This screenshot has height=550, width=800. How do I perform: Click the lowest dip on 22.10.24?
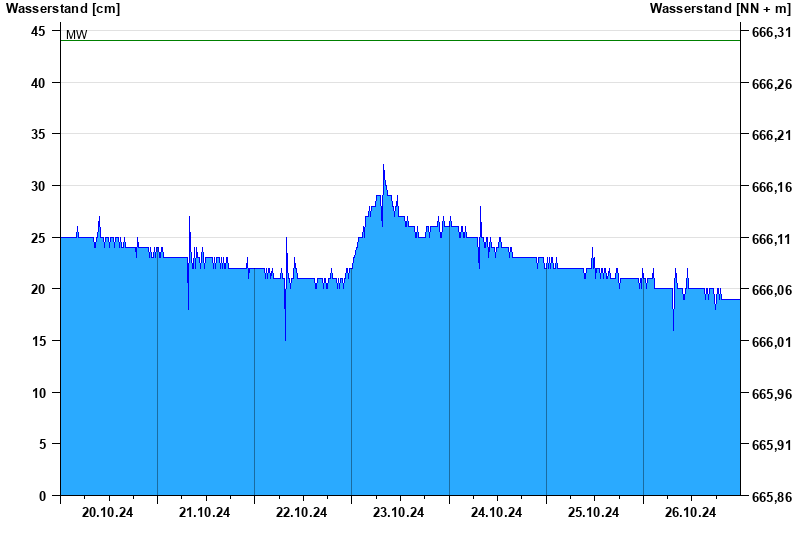(x=285, y=340)
